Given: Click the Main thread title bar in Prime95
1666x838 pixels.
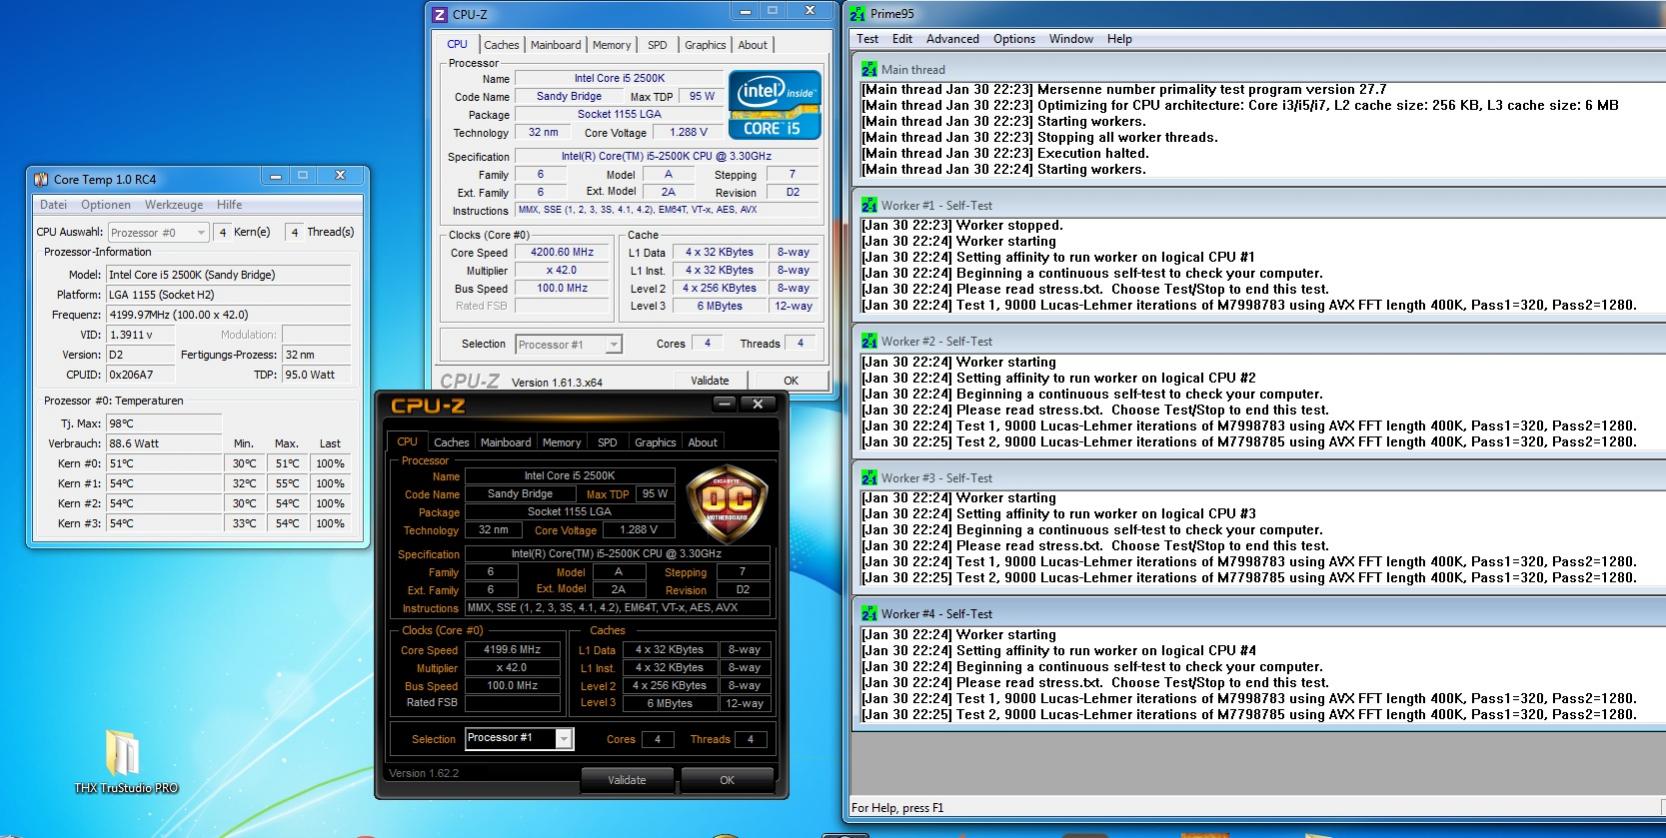Looking at the screenshot, I should tap(1258, 69).
